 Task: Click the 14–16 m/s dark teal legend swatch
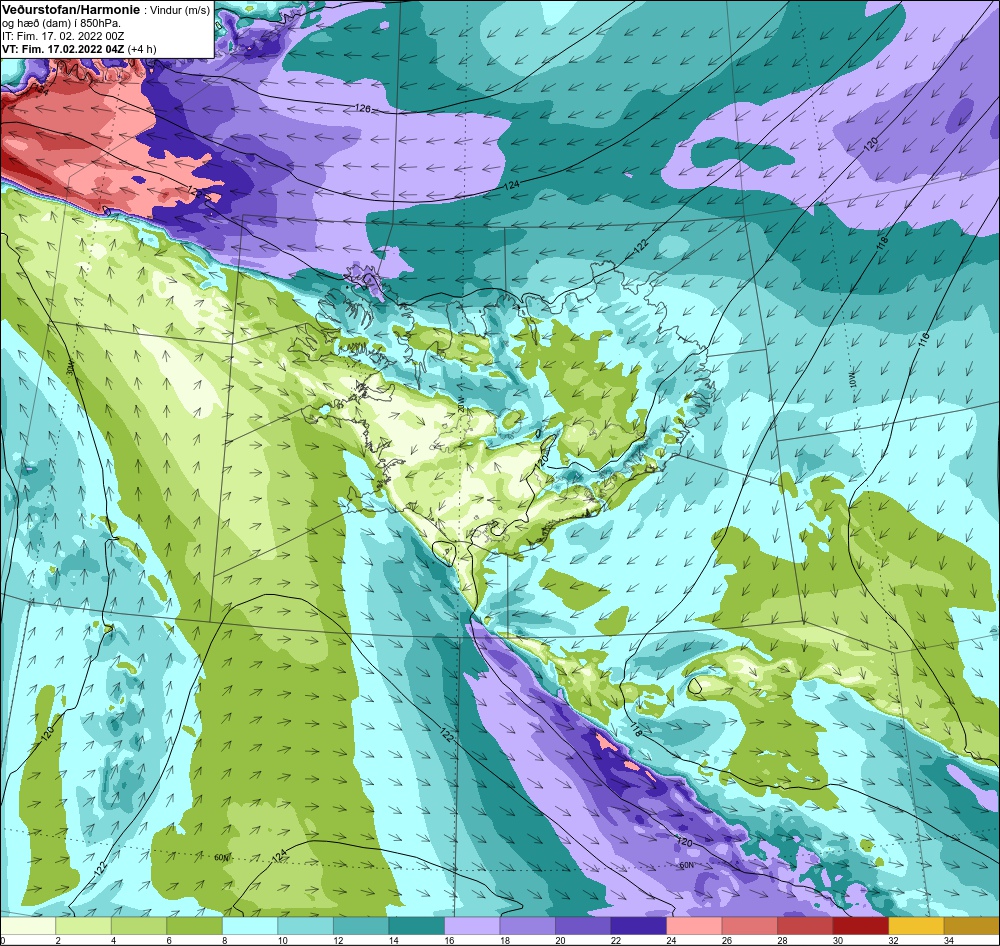tap(416, 926)
